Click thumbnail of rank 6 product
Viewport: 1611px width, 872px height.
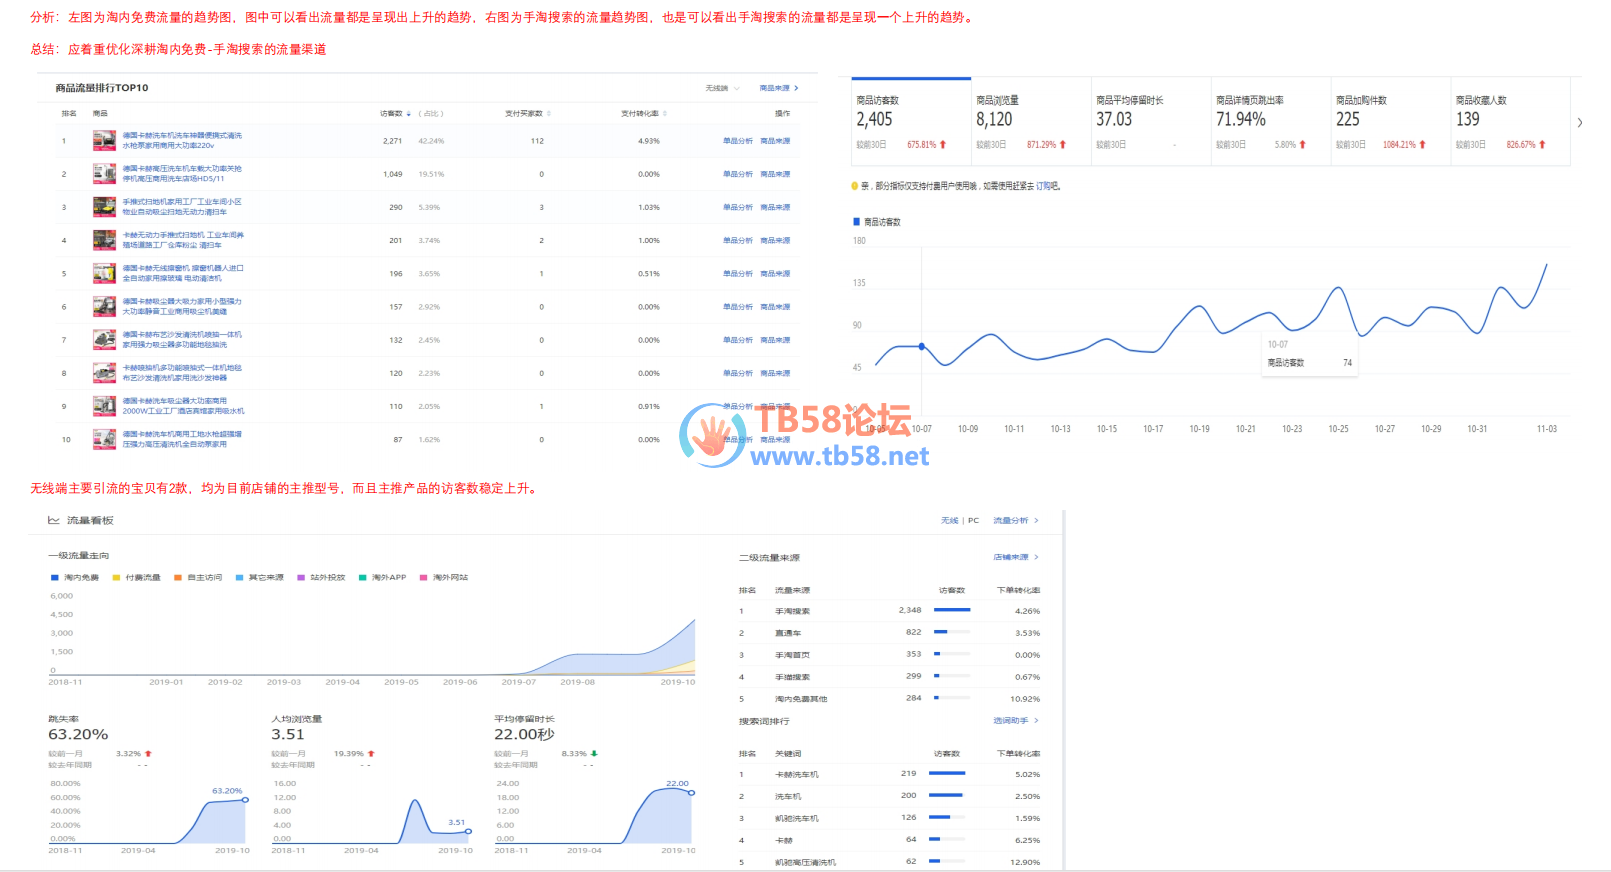[104, 306]
